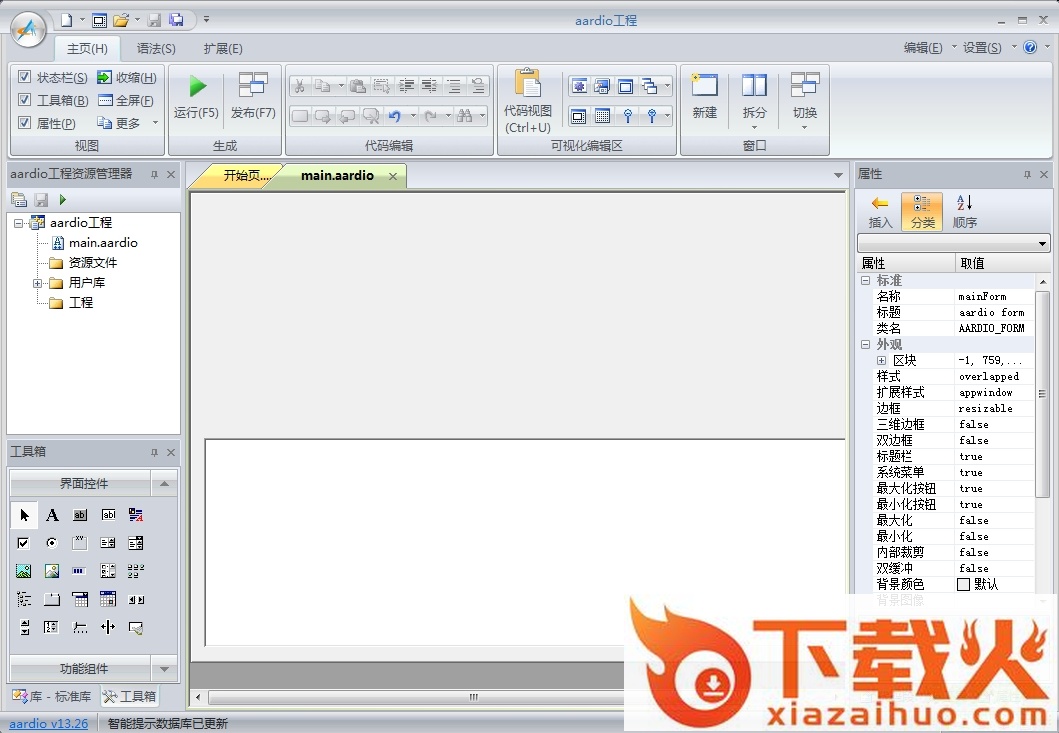Choose the splitter control in toolbox

click(x=108, y=628)
